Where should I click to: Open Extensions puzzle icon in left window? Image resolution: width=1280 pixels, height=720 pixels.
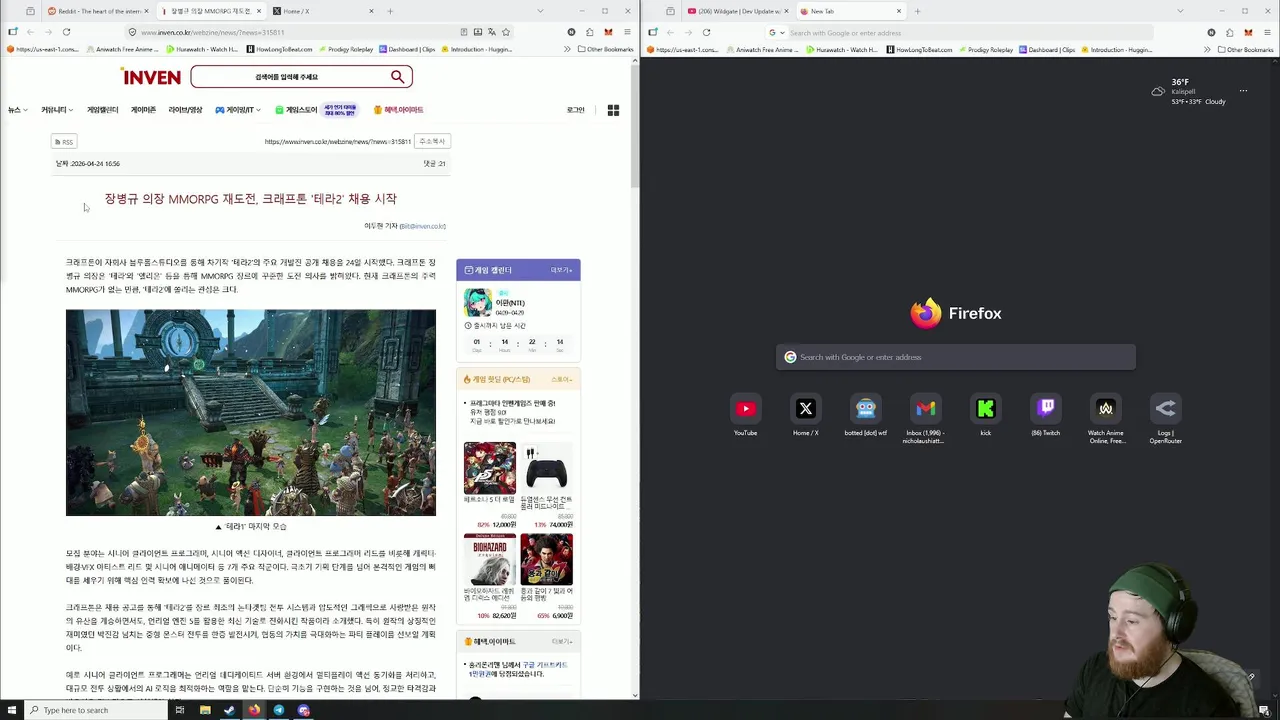pos(590,32)
